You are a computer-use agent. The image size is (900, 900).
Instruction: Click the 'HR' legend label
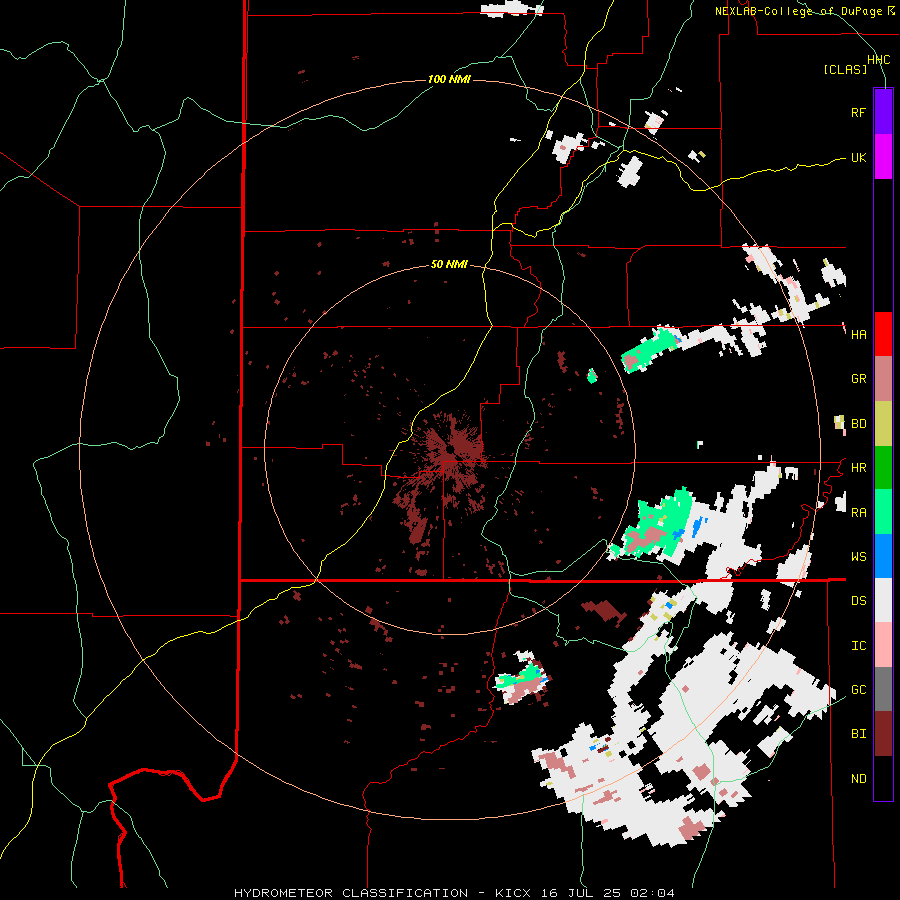[858, 468]
